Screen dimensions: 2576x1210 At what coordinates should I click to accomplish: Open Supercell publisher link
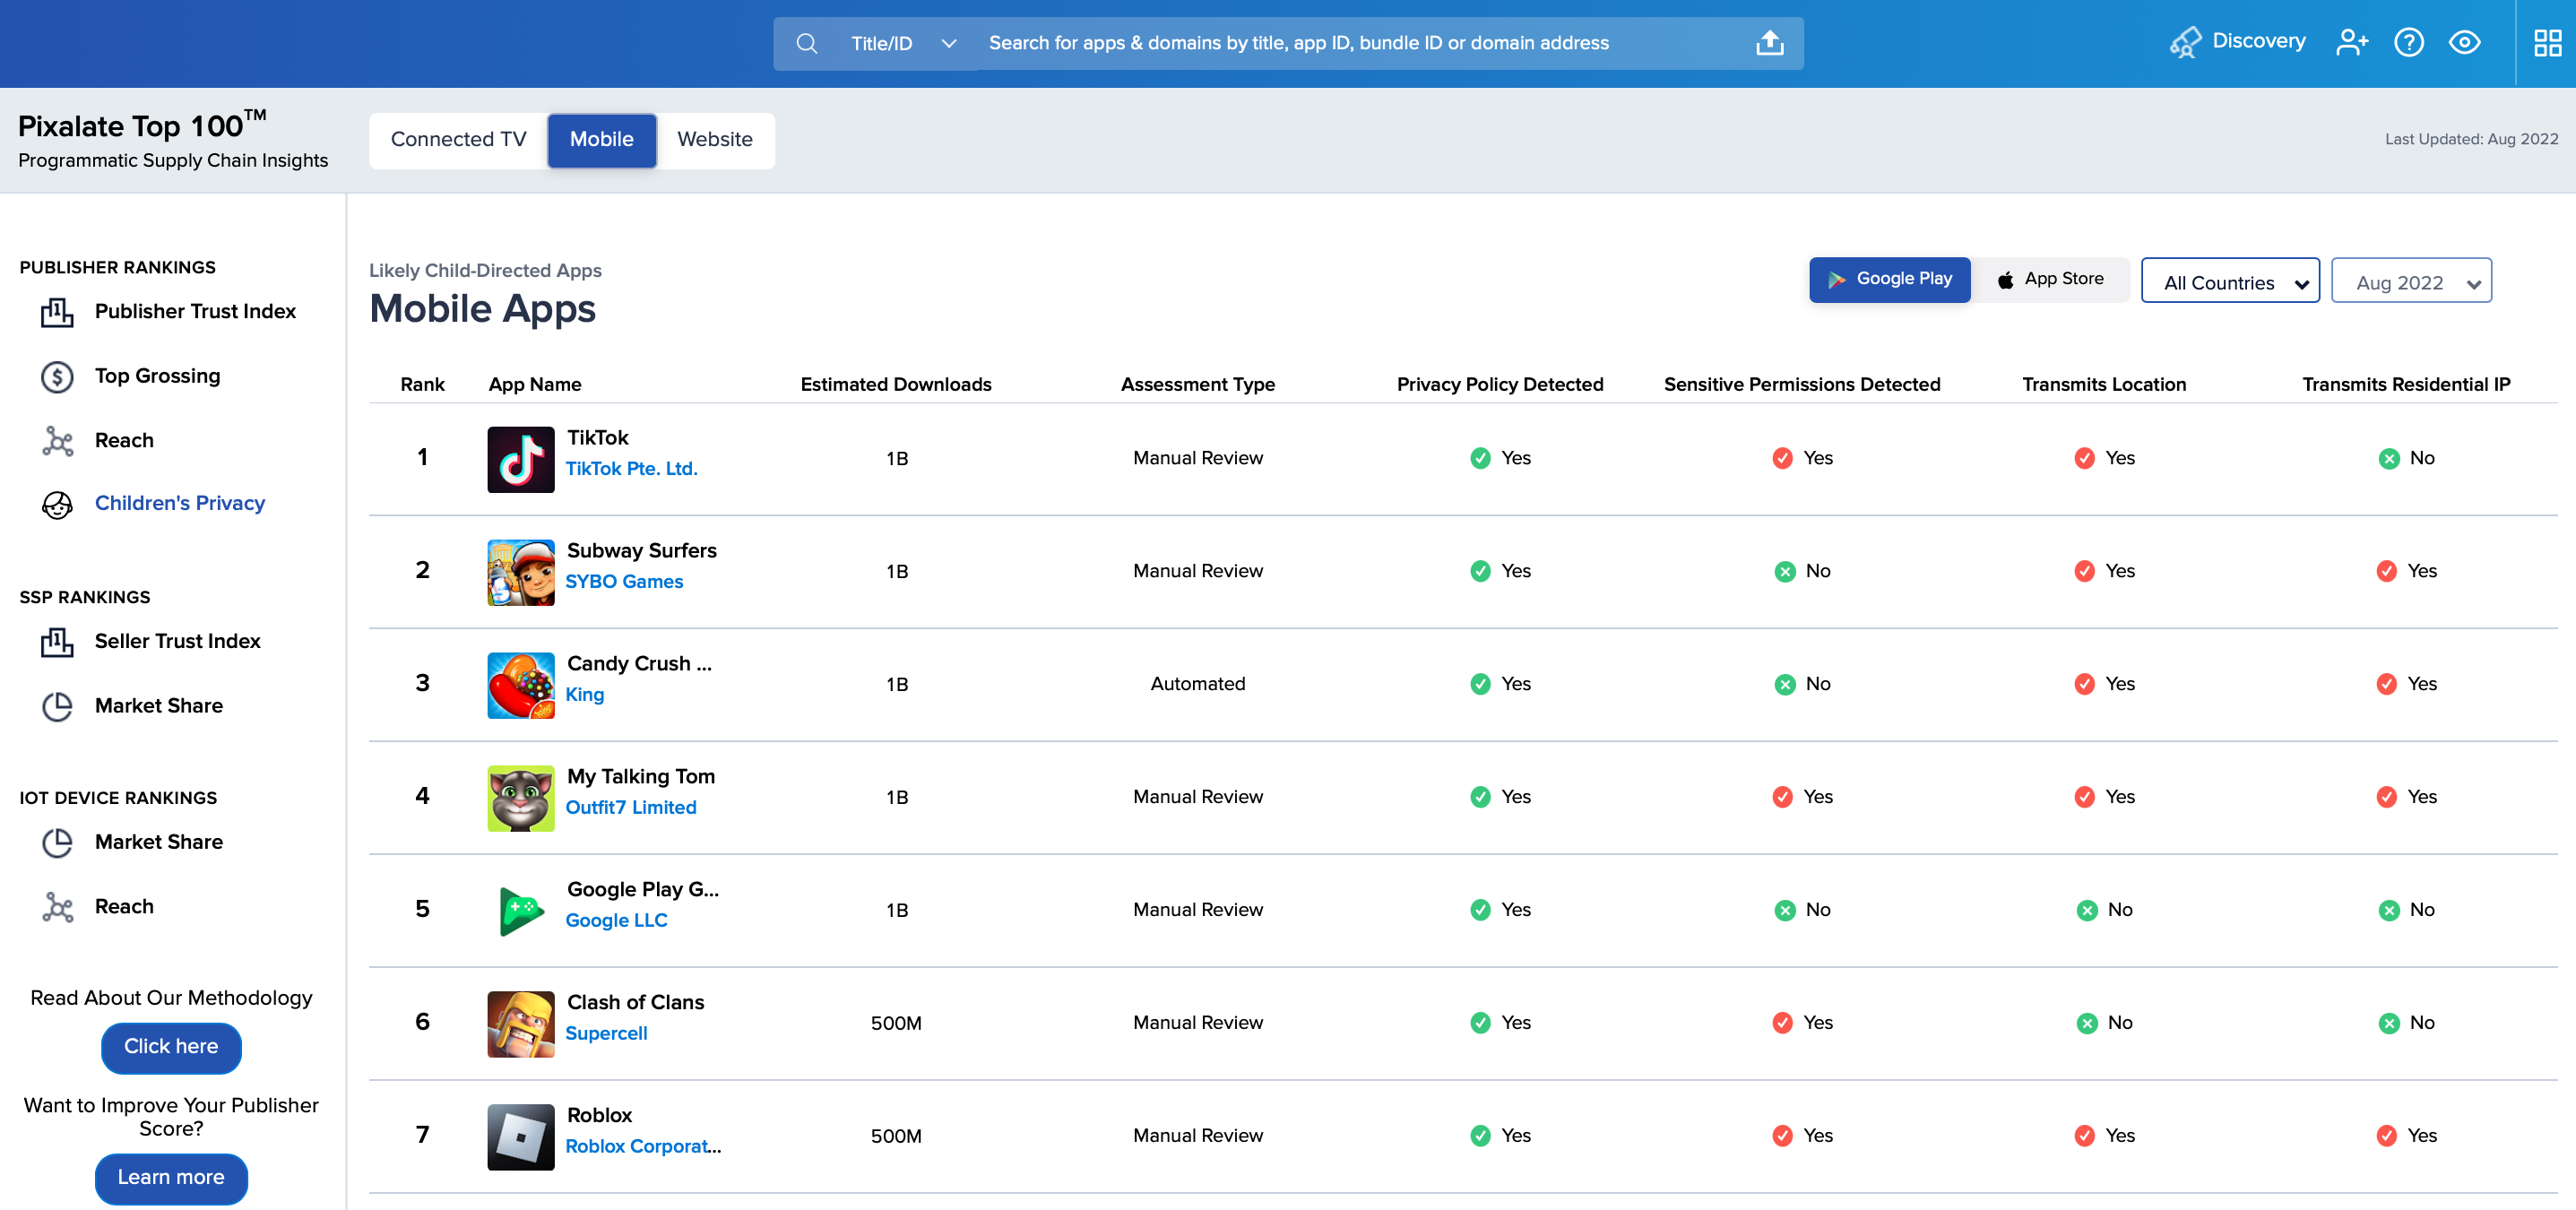point(606,1034)
